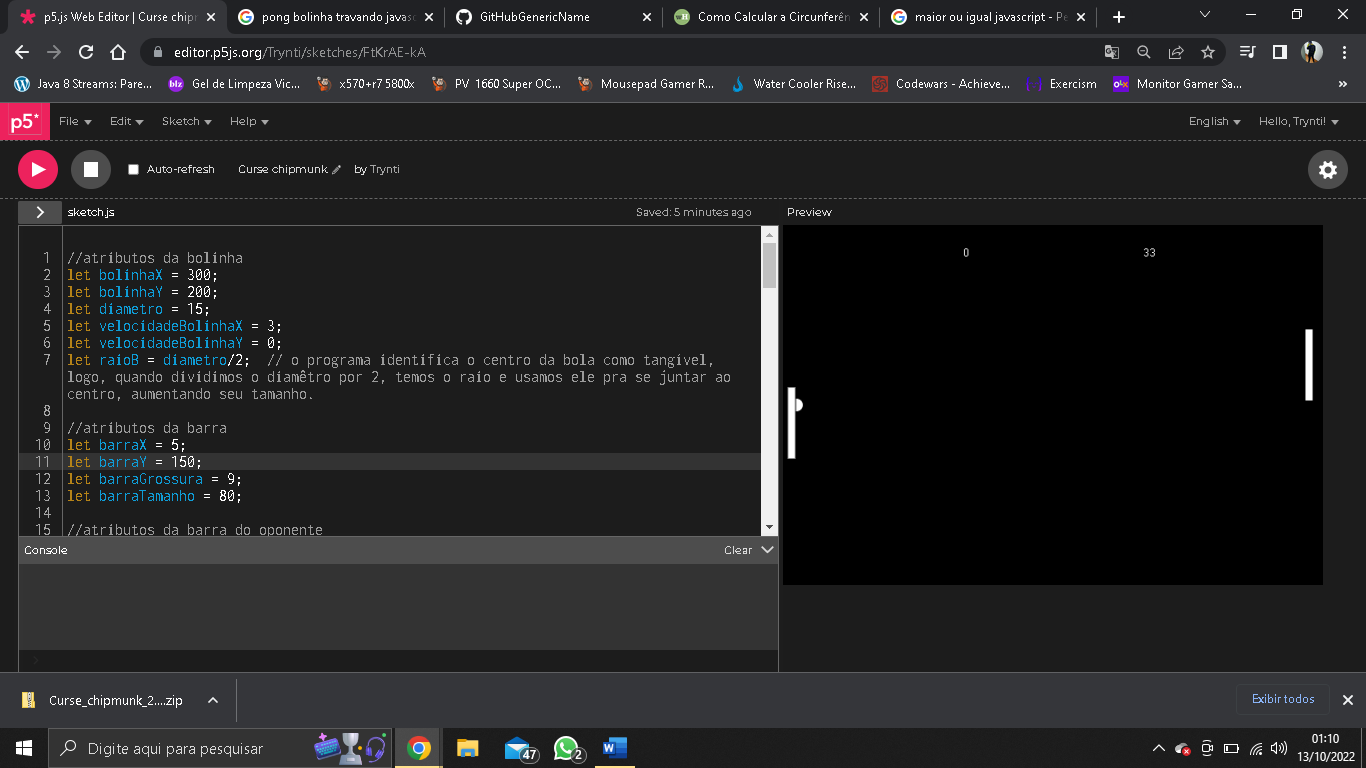
Task: Open the Help menu
Action: tap(249, 121)
